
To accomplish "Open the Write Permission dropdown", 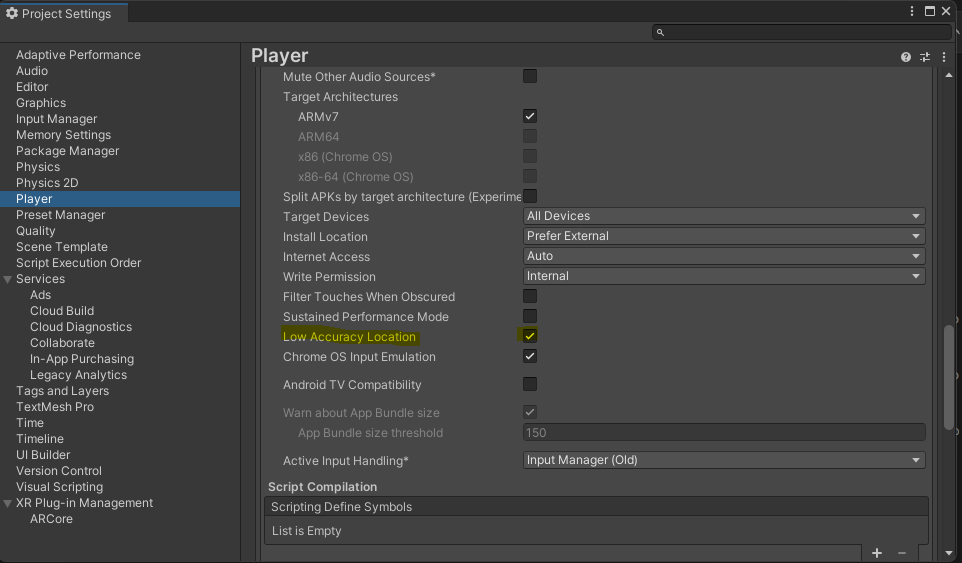I will (x=724, y=276).
